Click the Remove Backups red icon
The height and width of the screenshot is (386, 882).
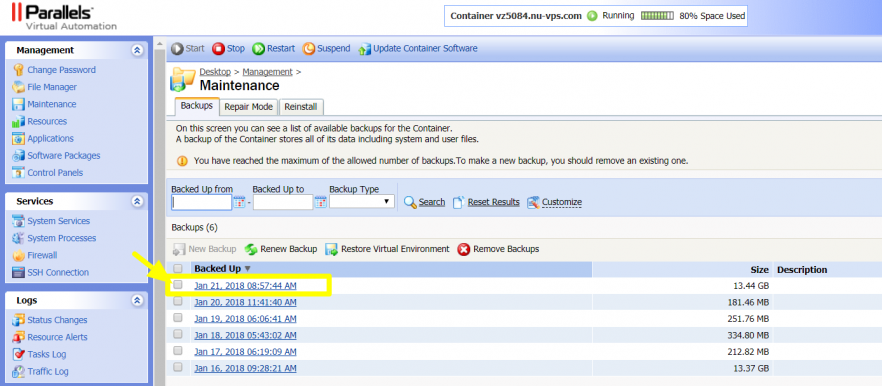(464, 249)
